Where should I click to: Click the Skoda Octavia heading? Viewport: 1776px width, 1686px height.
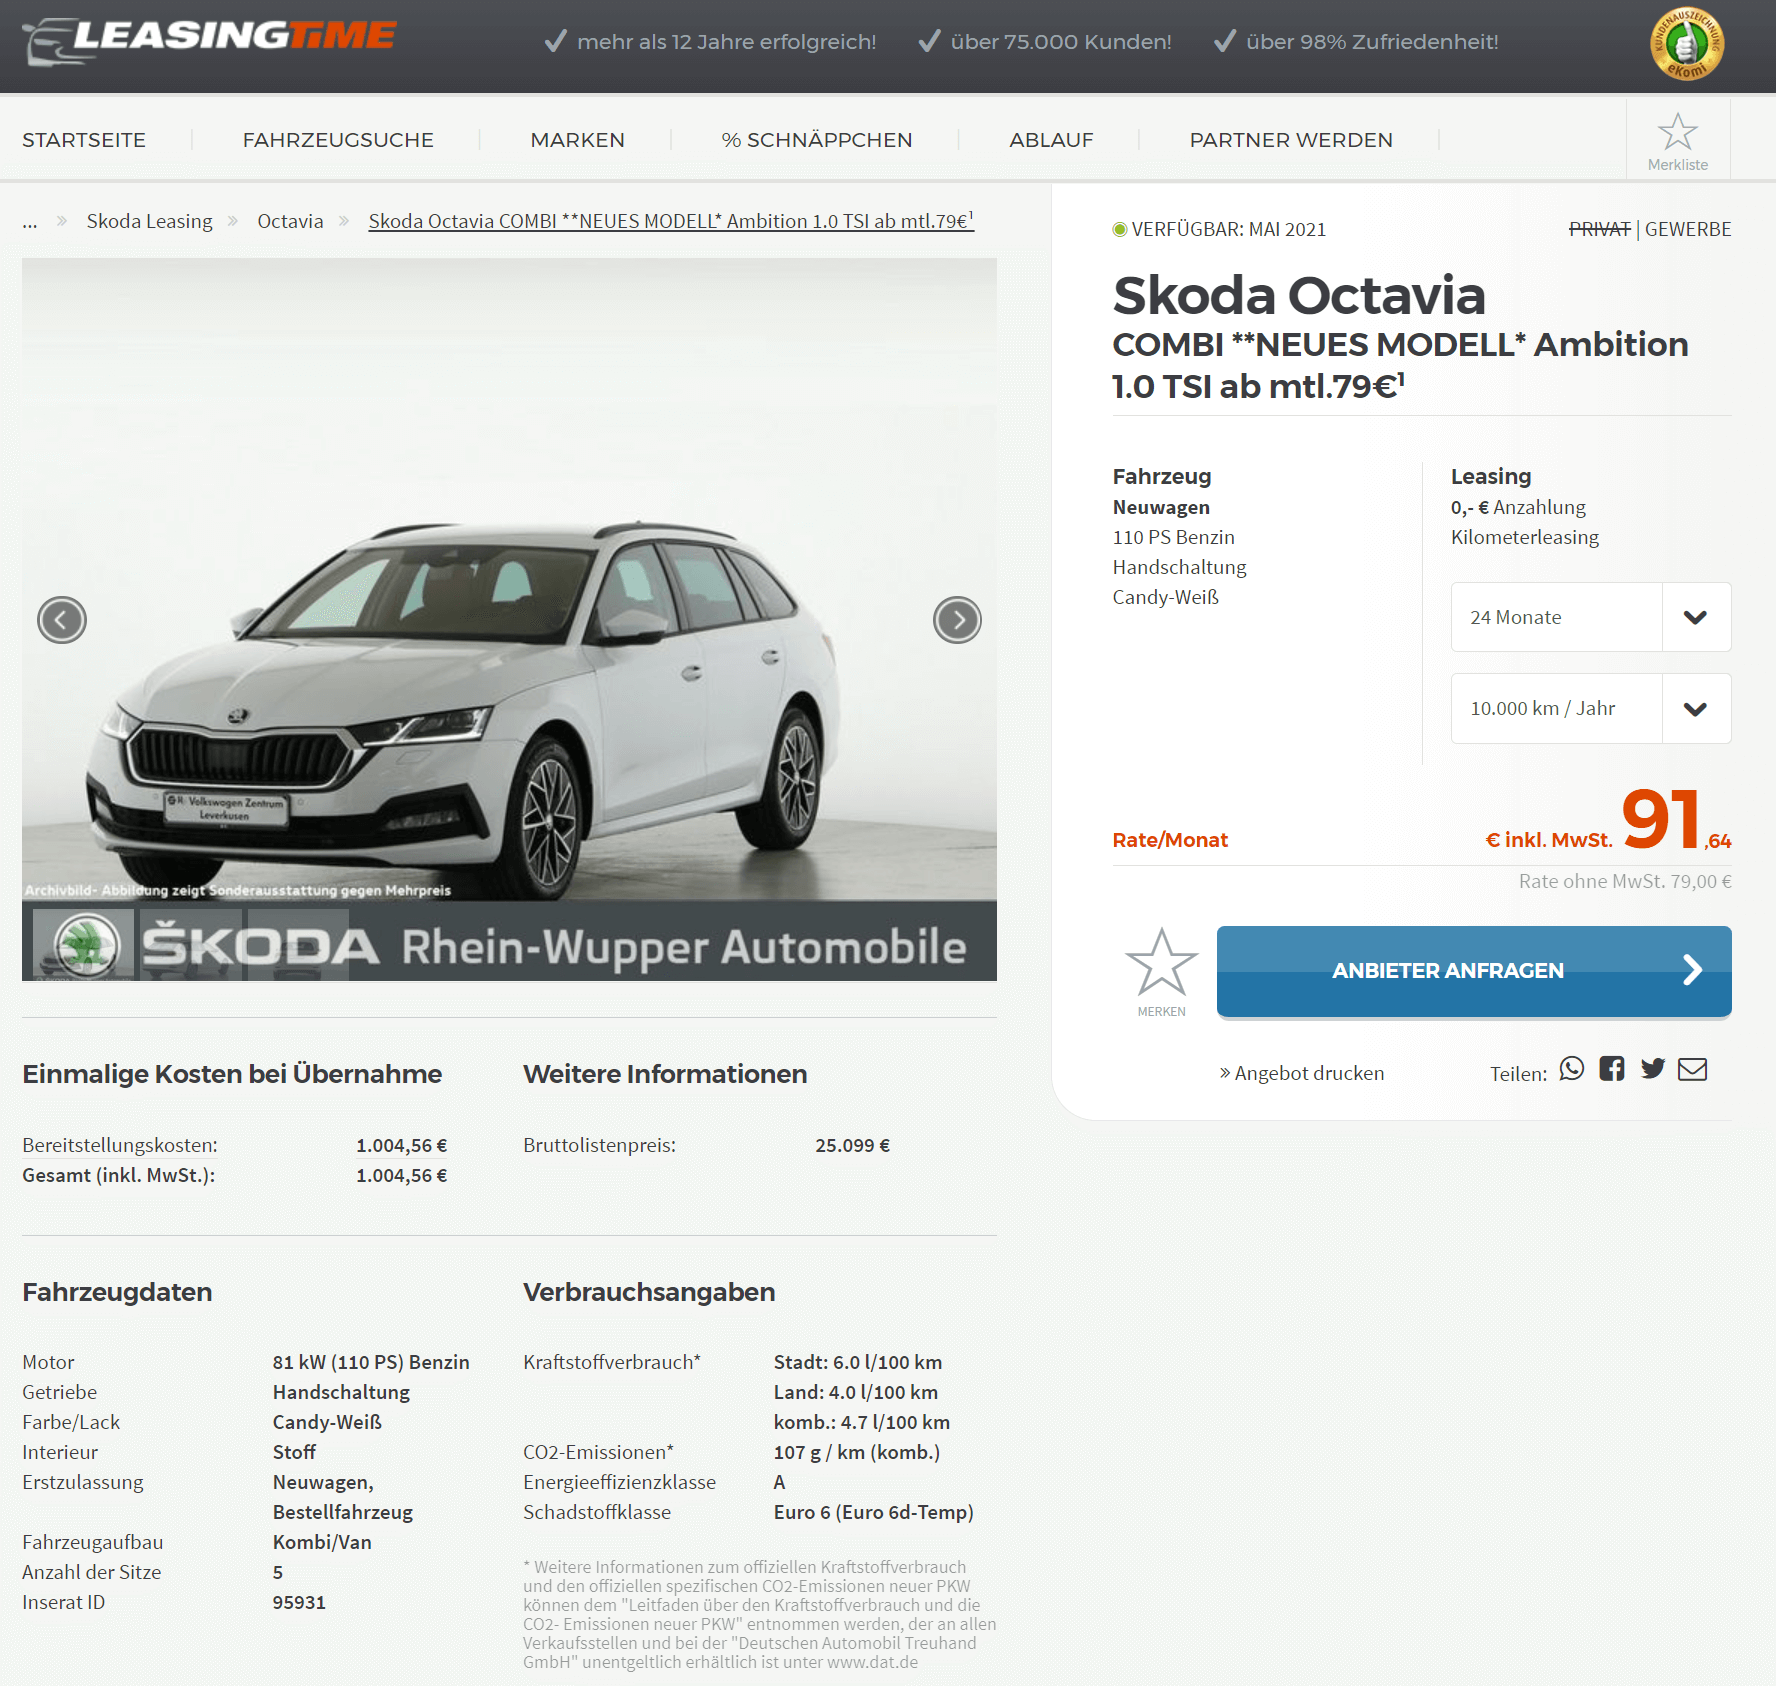pos(1299,295)
